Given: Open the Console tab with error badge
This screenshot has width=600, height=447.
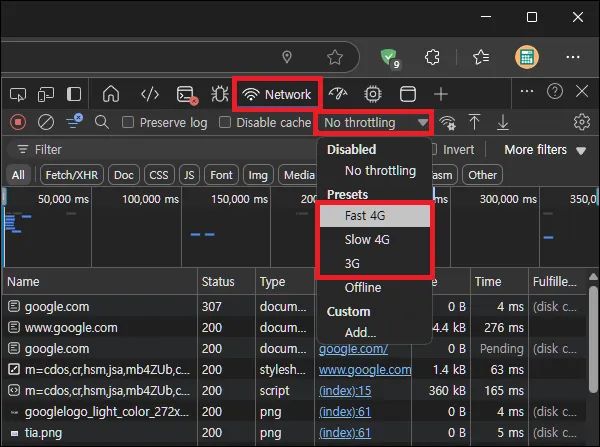Looking at the screenshot, I should (187, 95).
